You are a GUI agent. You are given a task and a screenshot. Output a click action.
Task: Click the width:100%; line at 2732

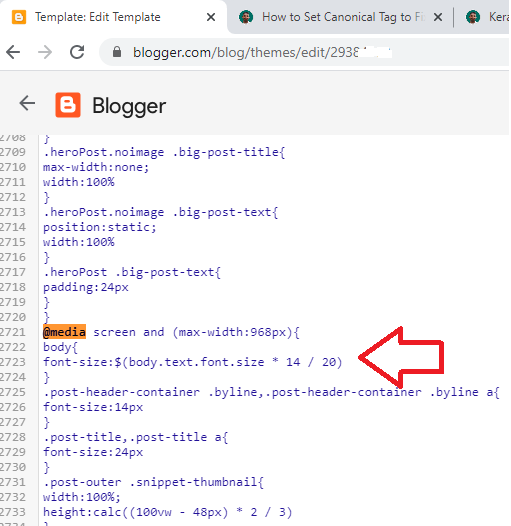82,497
